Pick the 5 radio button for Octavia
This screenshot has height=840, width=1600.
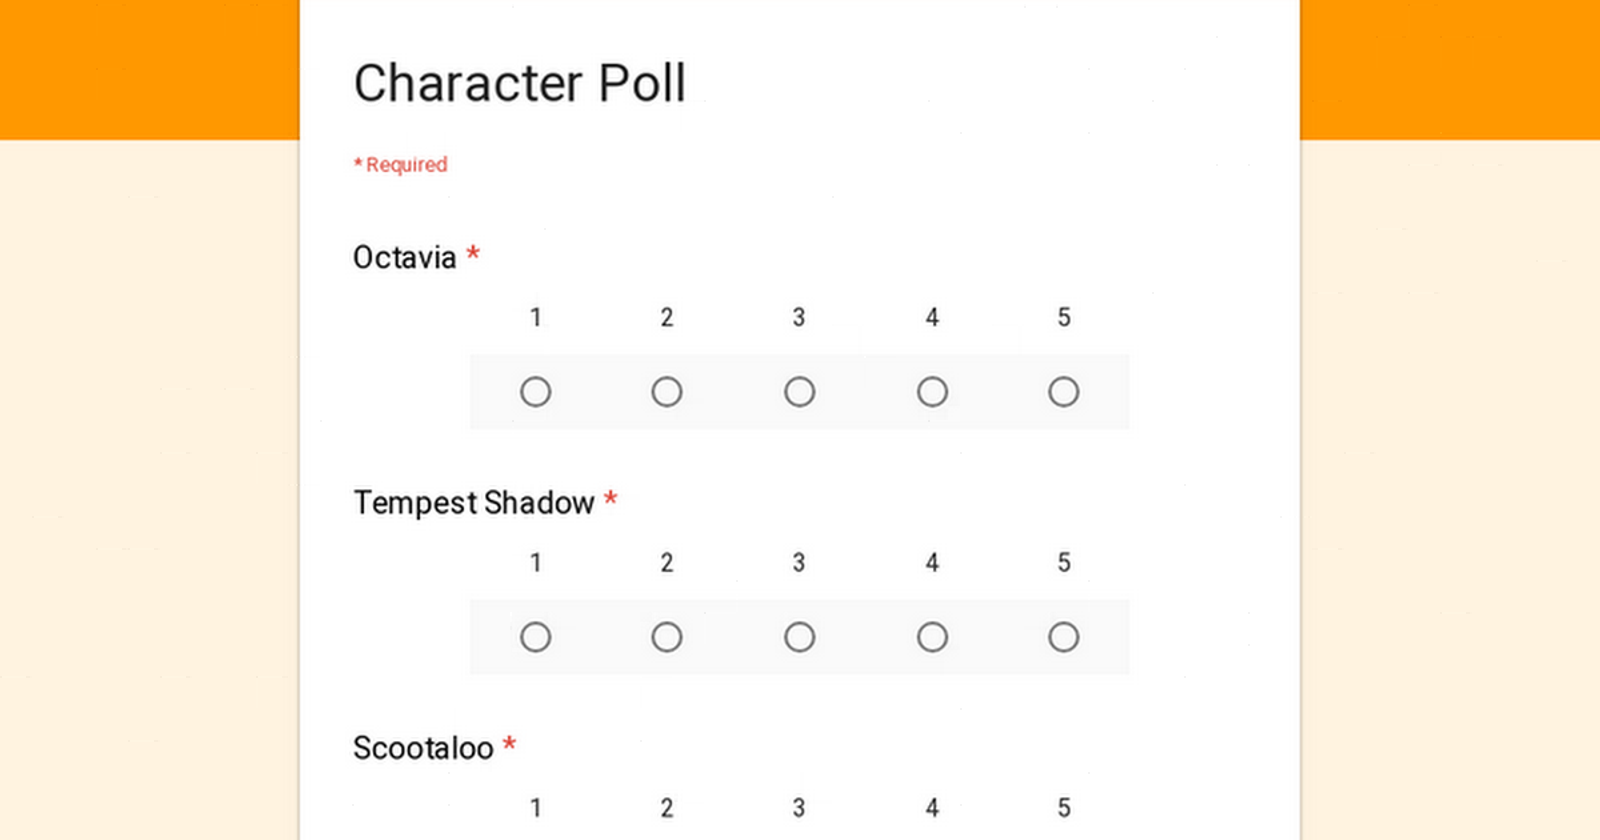pos(1063,392)
